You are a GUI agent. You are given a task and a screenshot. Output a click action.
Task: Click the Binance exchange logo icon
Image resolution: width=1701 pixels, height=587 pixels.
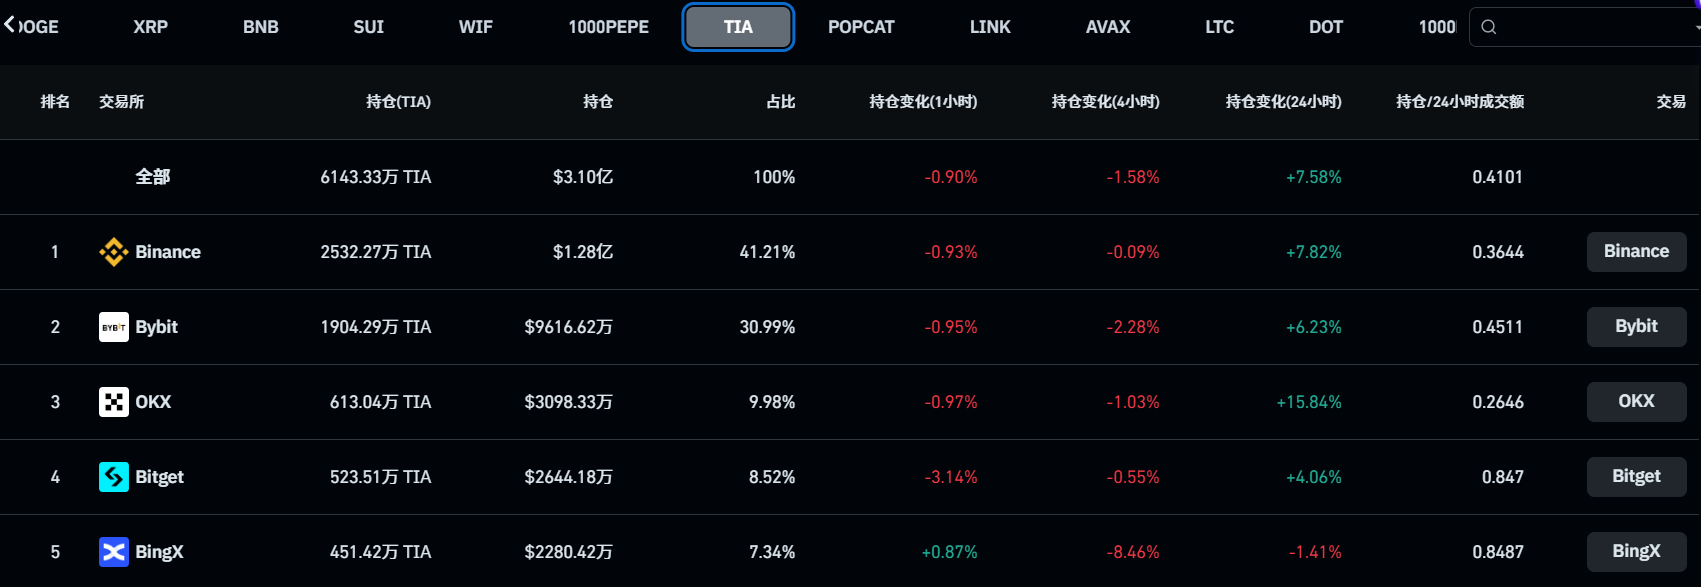[114, 251]
